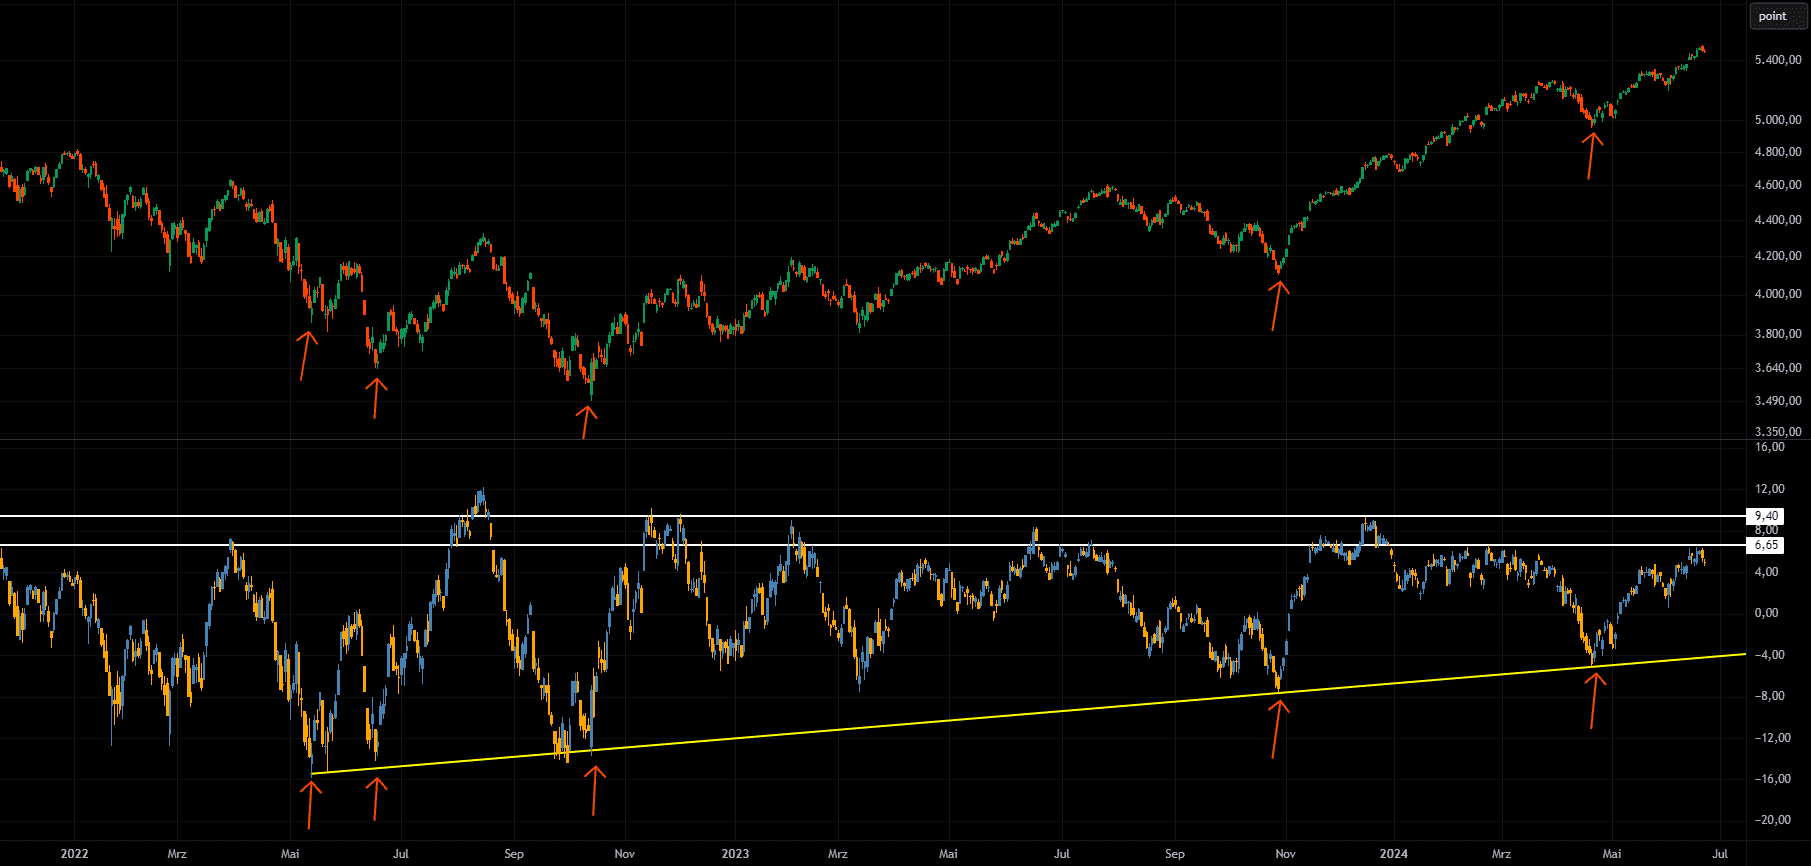The height and width of the screenshot is (866, 1811).
Task: Click the −16,00 indicator scale label
Action: click(x=1773, y=779)
